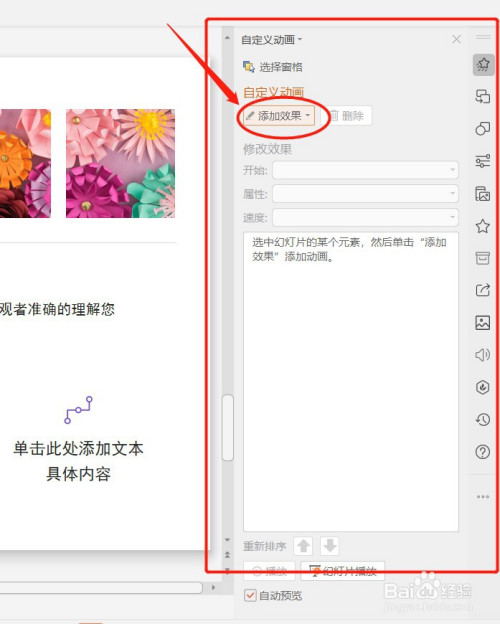Toggle the 自动预览 checkbox
The image size is (500, 624).
click(x=250, y=596)
